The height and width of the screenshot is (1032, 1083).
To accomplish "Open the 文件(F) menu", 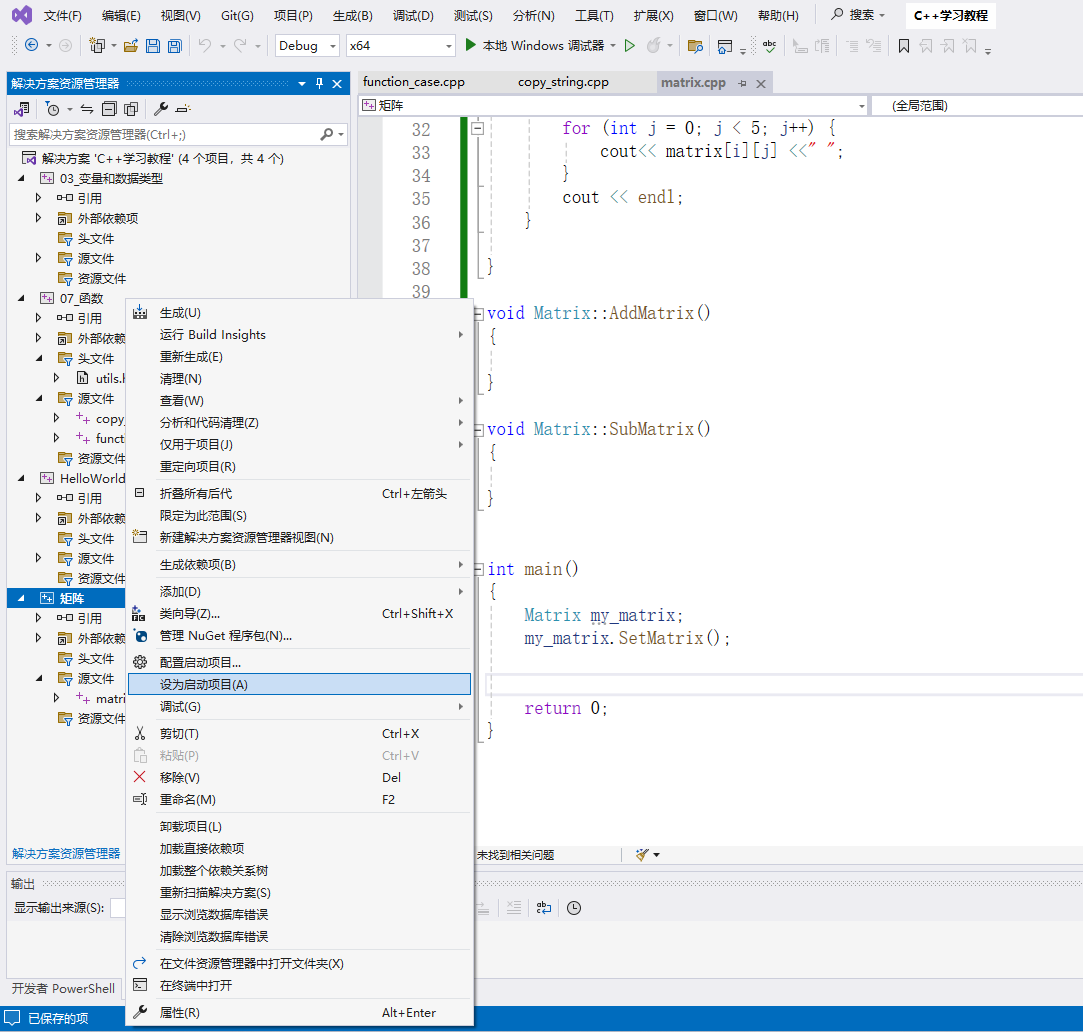I will (x=62, y=15).
